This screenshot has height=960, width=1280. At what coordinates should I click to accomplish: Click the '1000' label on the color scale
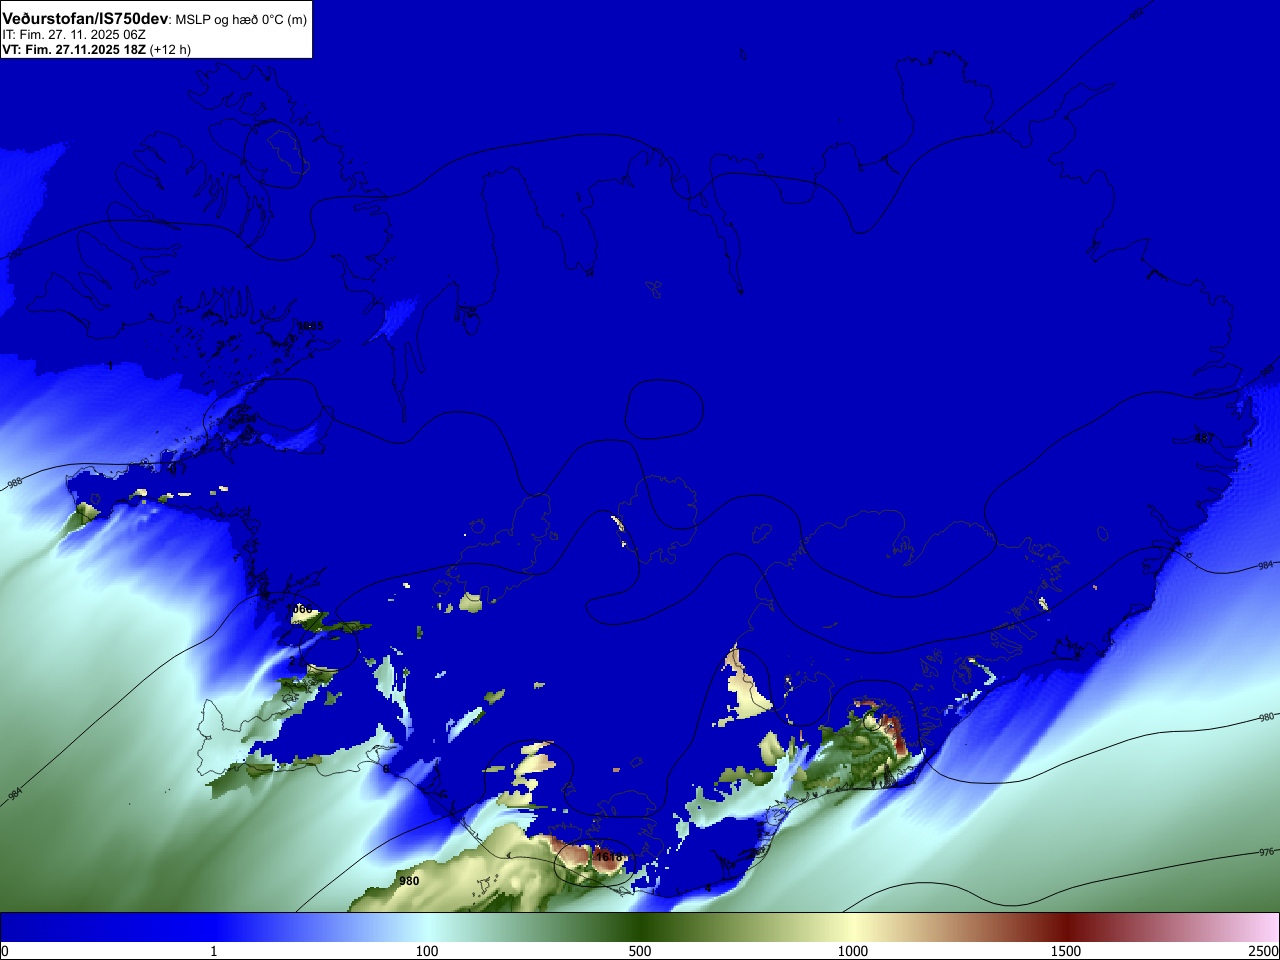click(x=853, y=951)
